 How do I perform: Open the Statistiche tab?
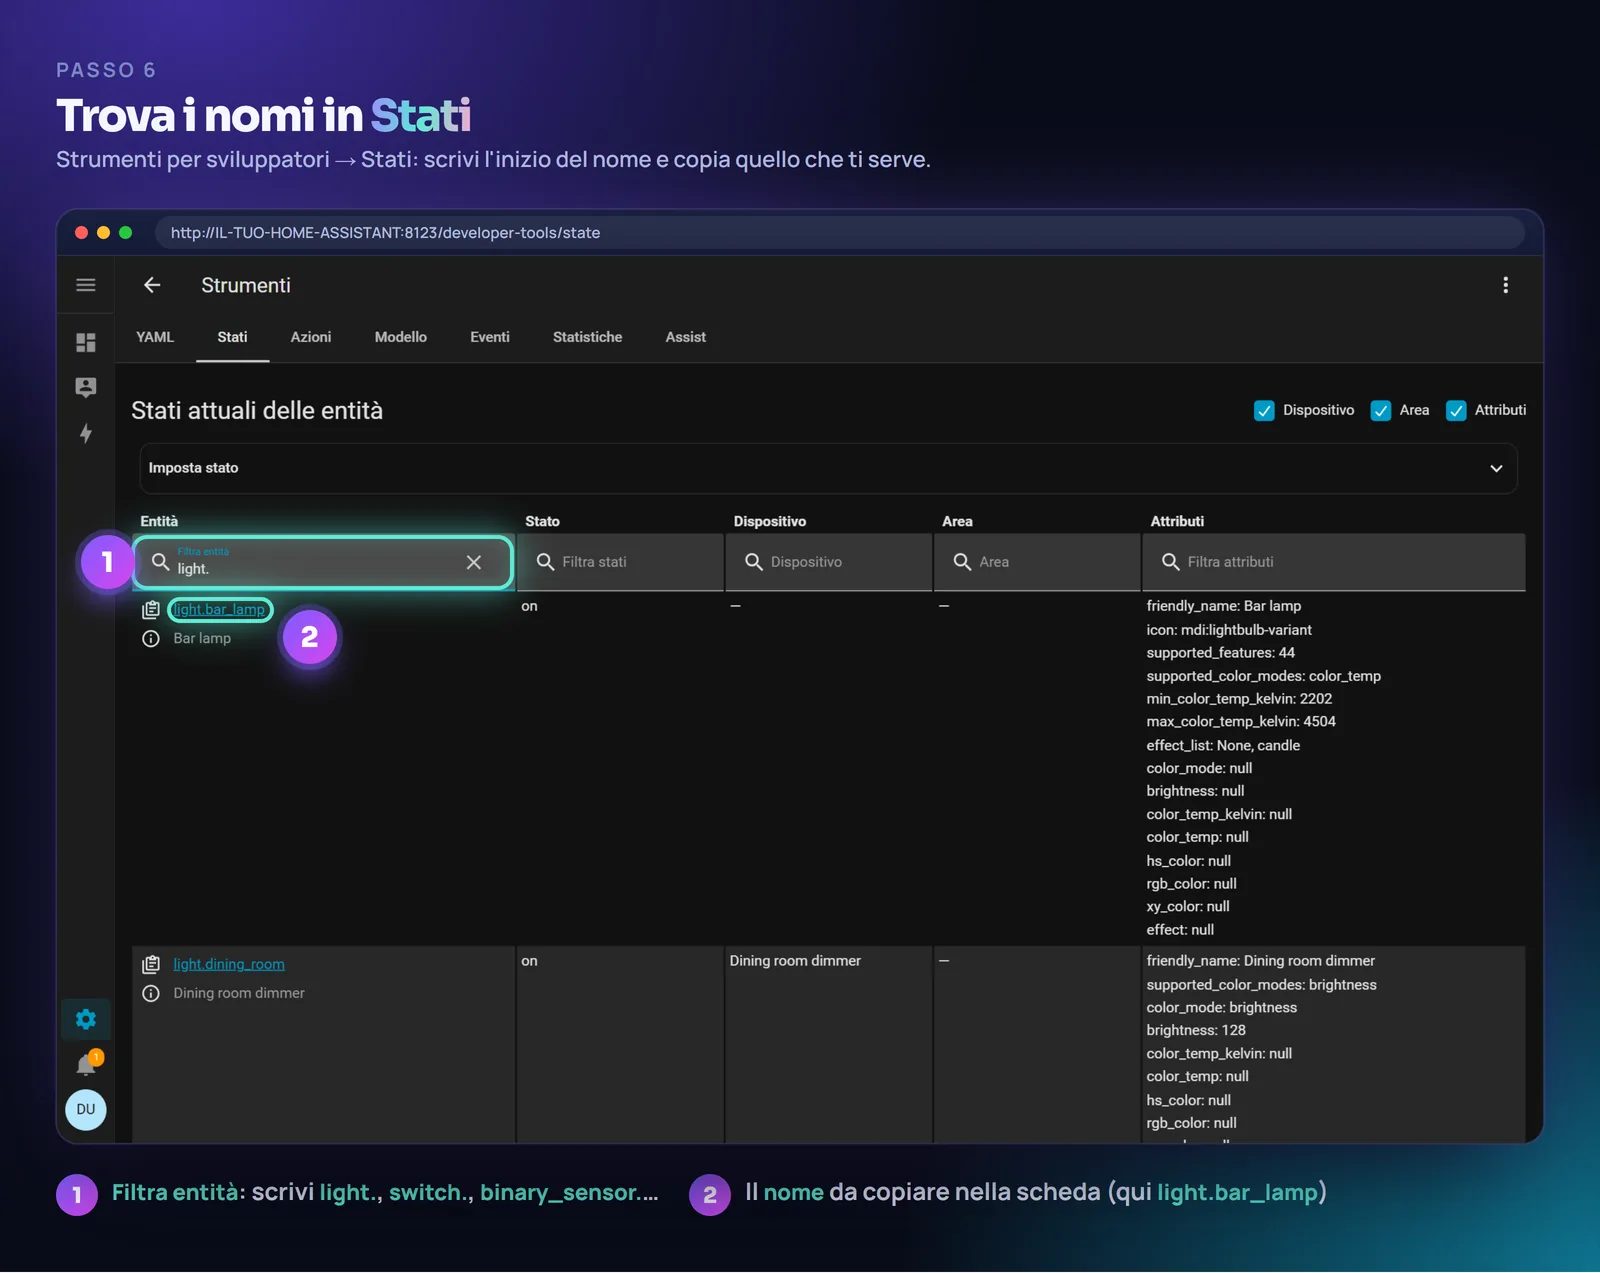click(x=588, y=337)
